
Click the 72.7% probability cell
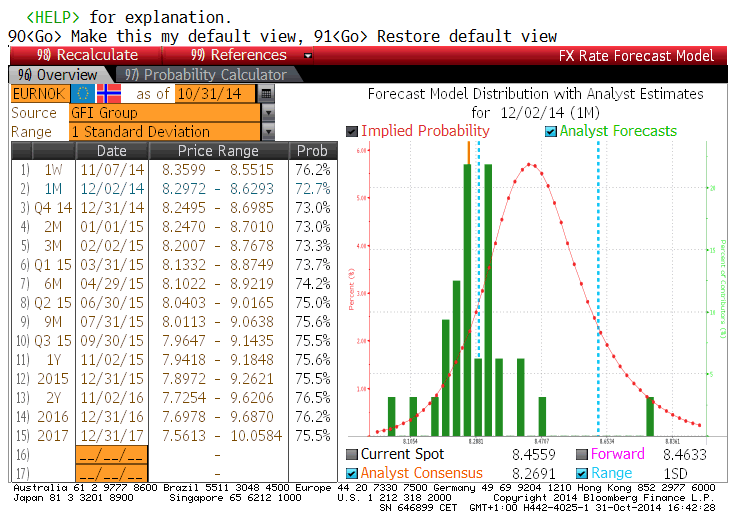313,189
